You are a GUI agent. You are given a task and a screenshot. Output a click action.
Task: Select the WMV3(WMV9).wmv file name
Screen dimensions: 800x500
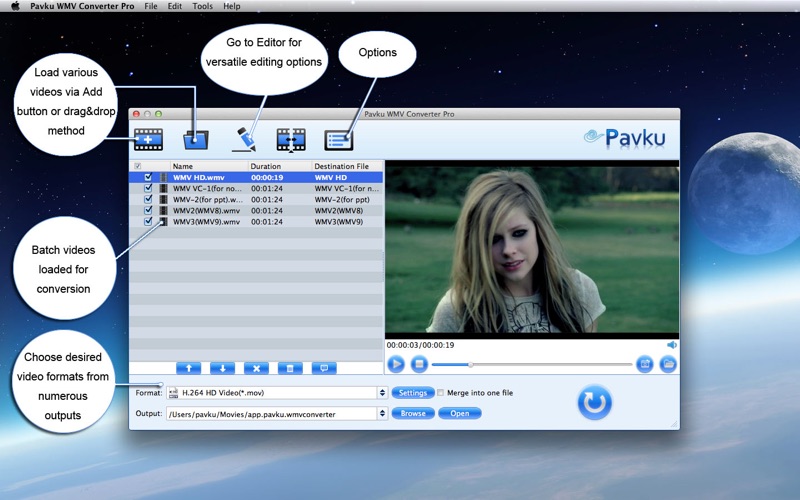click(x=206, y=221)
